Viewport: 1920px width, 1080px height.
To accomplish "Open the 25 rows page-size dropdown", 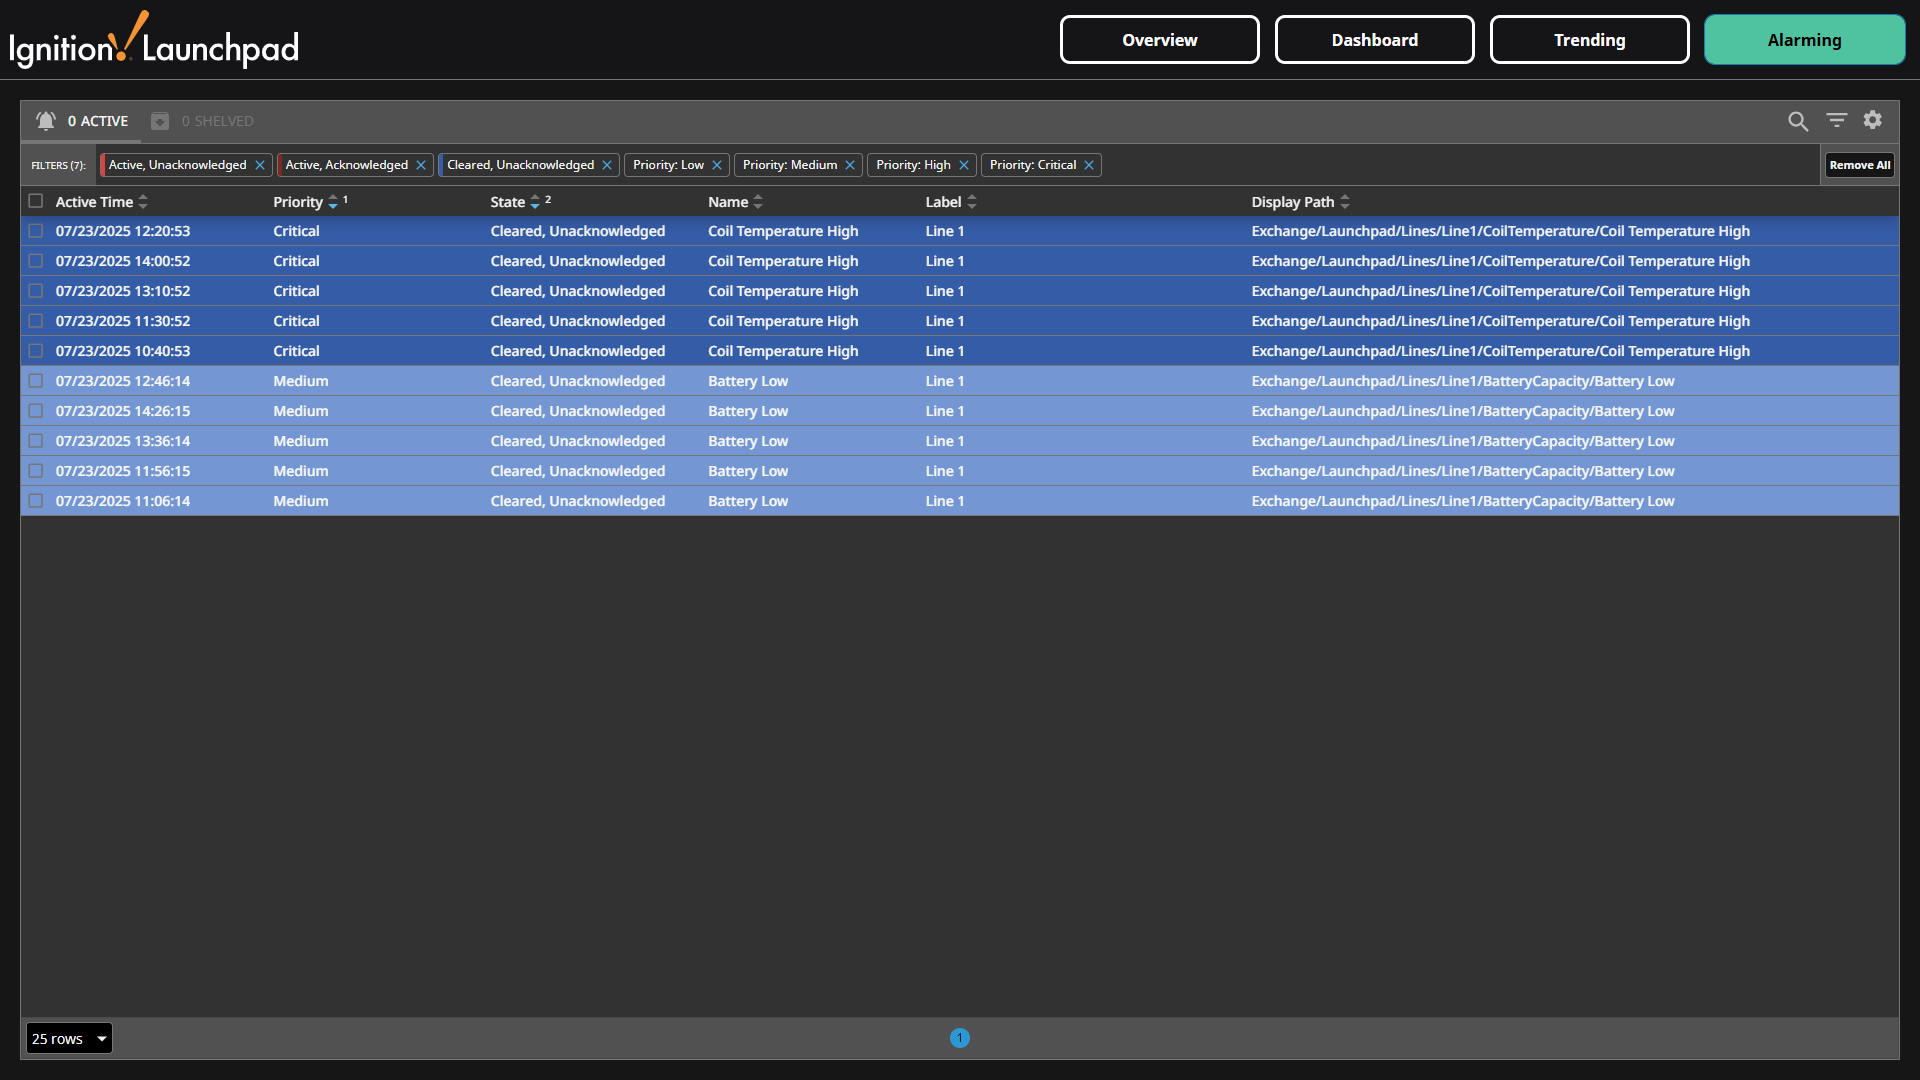I will 69,1039.
